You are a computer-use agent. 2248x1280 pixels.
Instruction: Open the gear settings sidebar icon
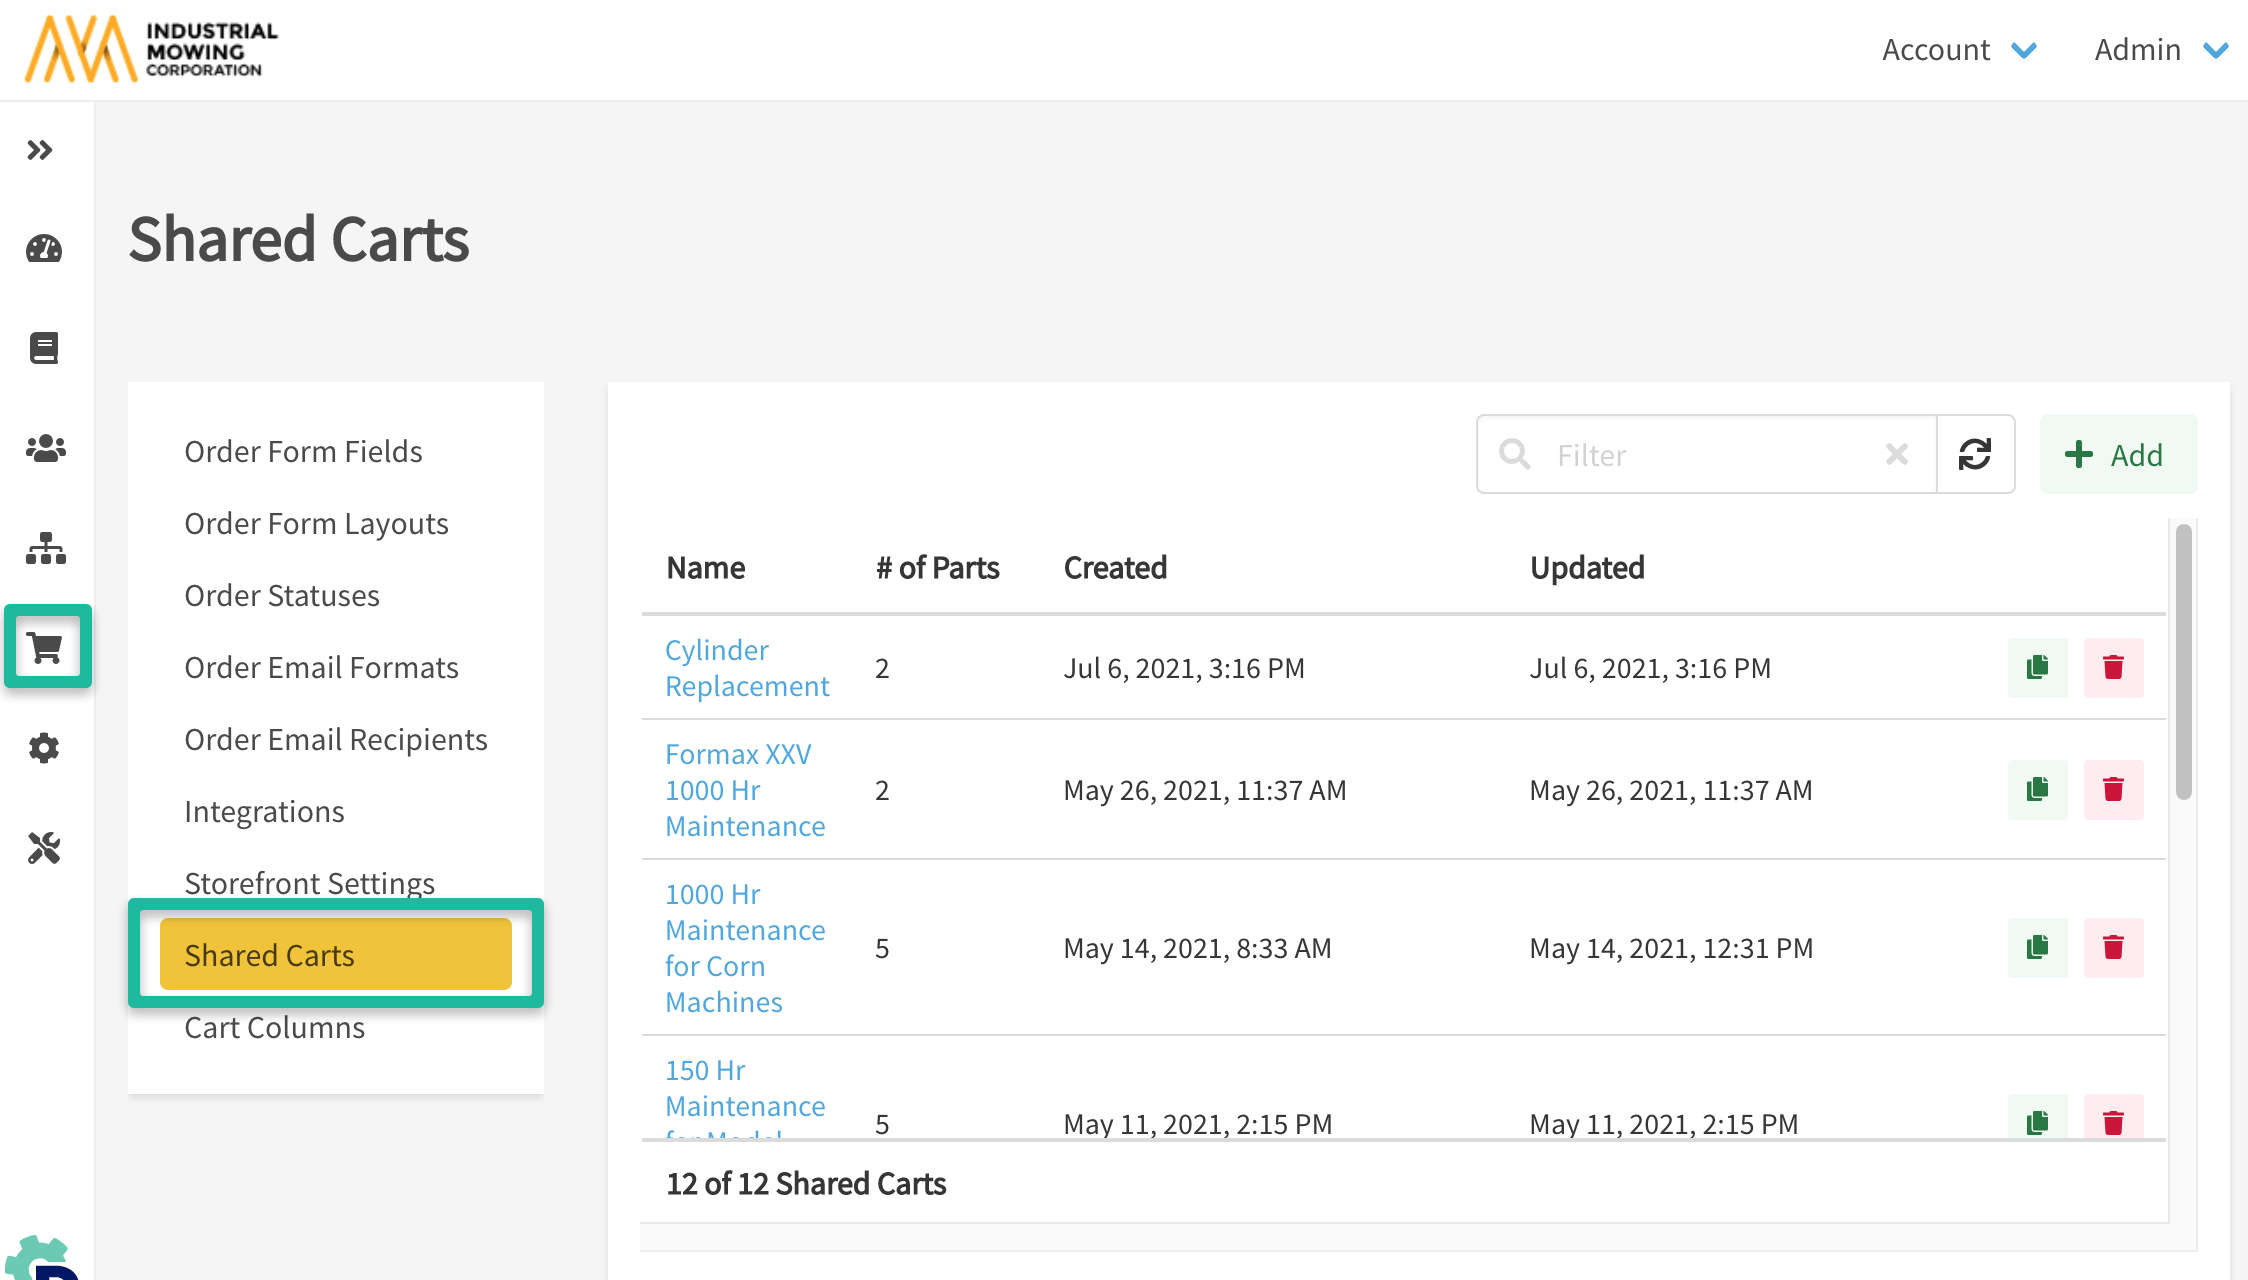(x=44, y=748)
